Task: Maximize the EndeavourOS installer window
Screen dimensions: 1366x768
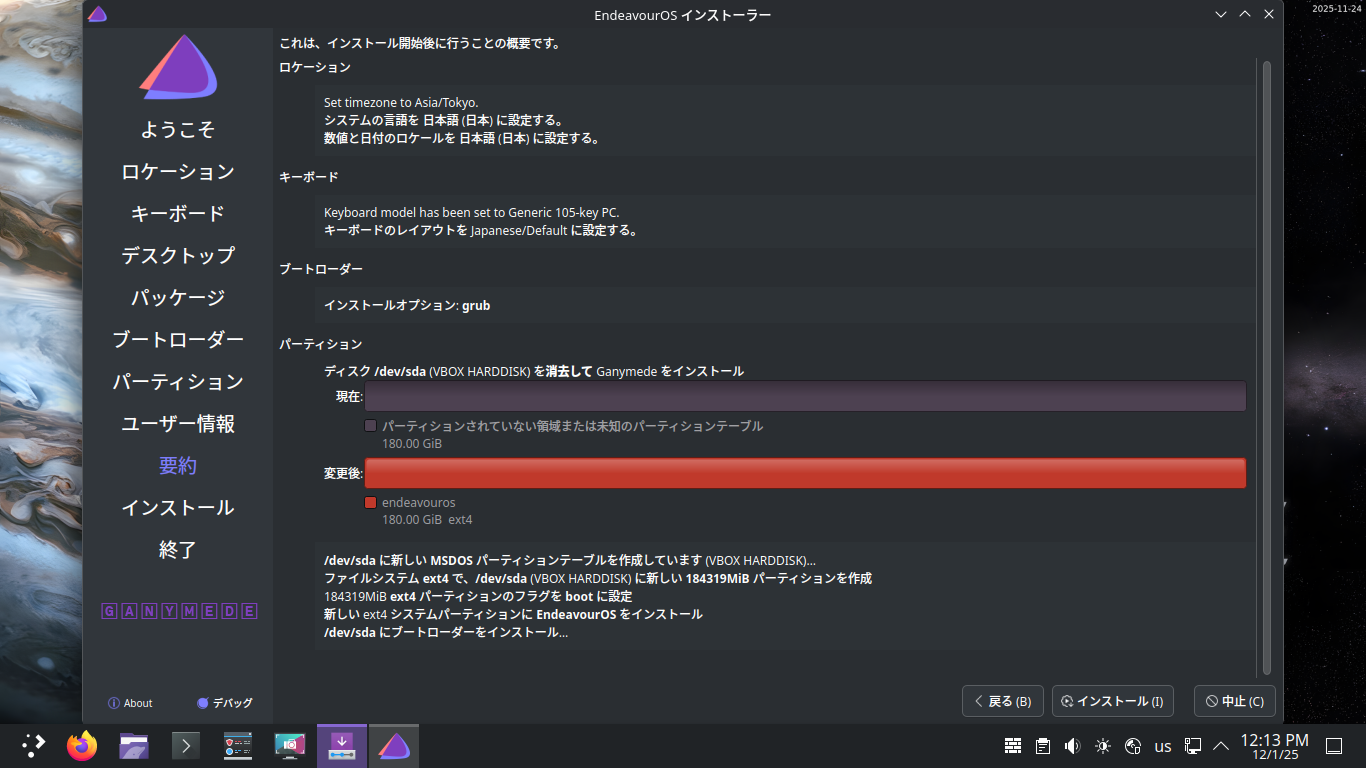Action: (1245, 14)
